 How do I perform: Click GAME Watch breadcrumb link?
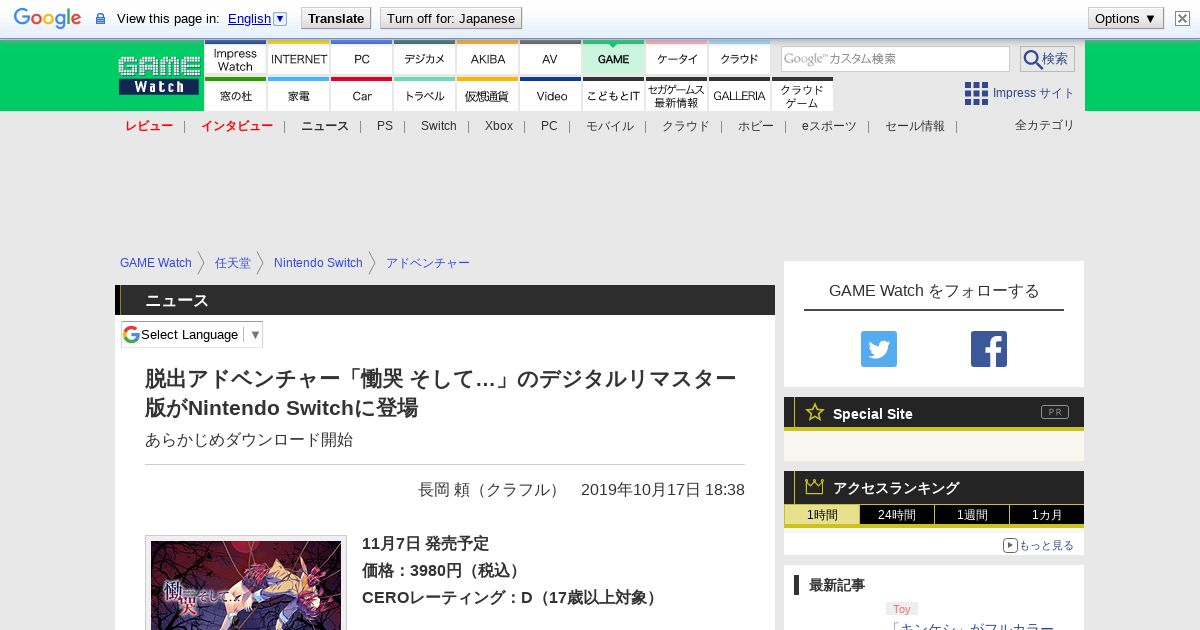(x=156, y=263)
